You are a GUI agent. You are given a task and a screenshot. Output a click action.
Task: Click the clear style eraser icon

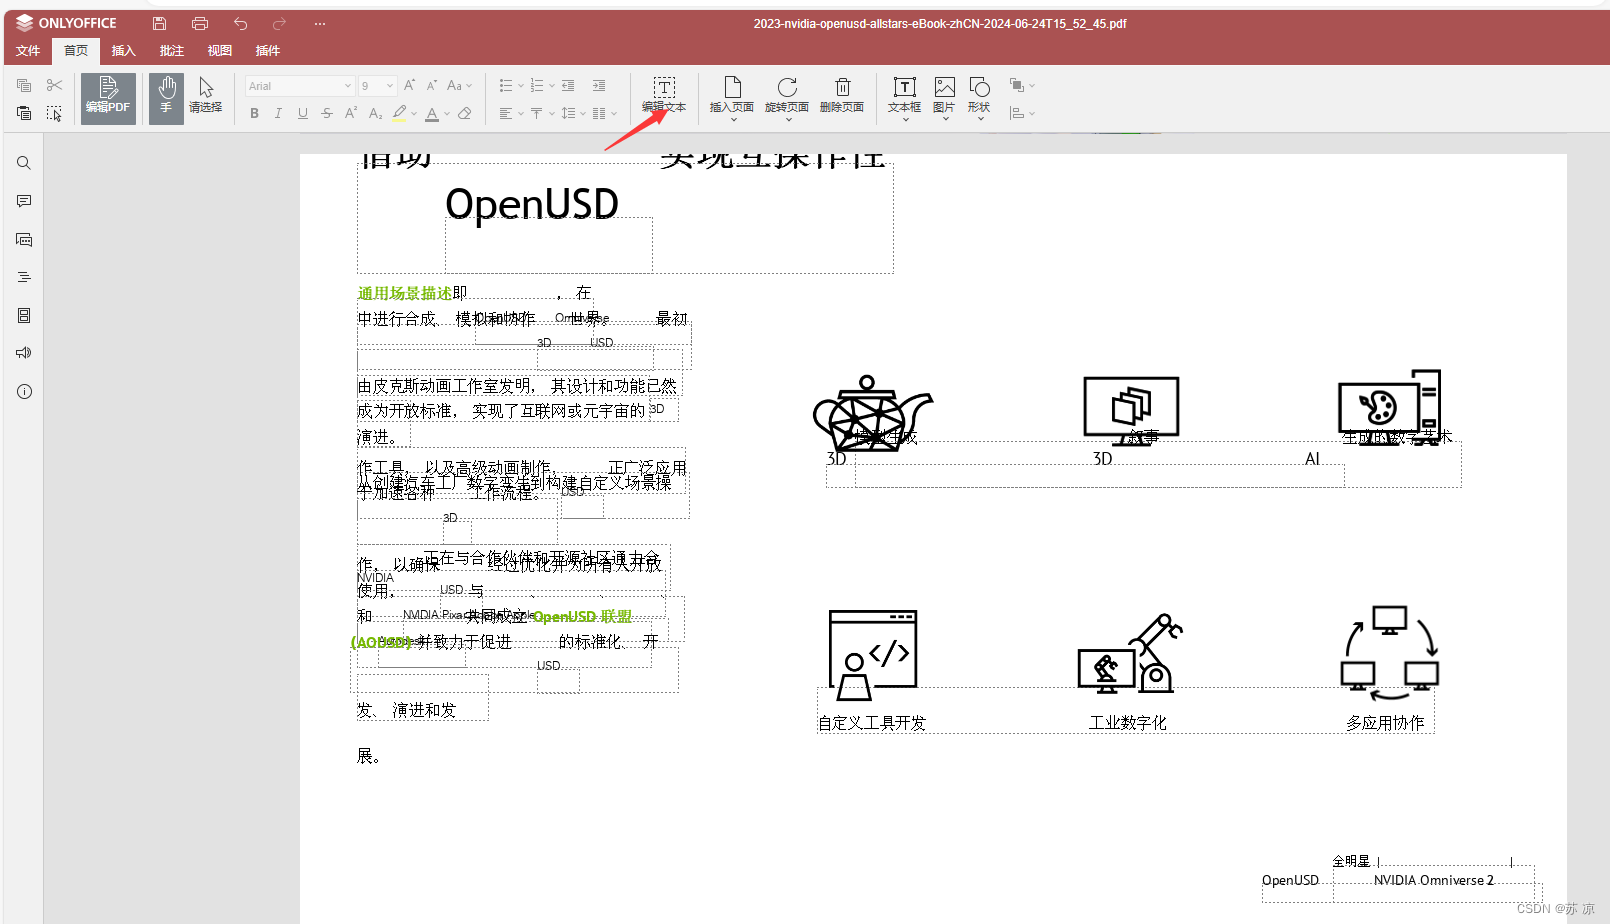[465, 114]
